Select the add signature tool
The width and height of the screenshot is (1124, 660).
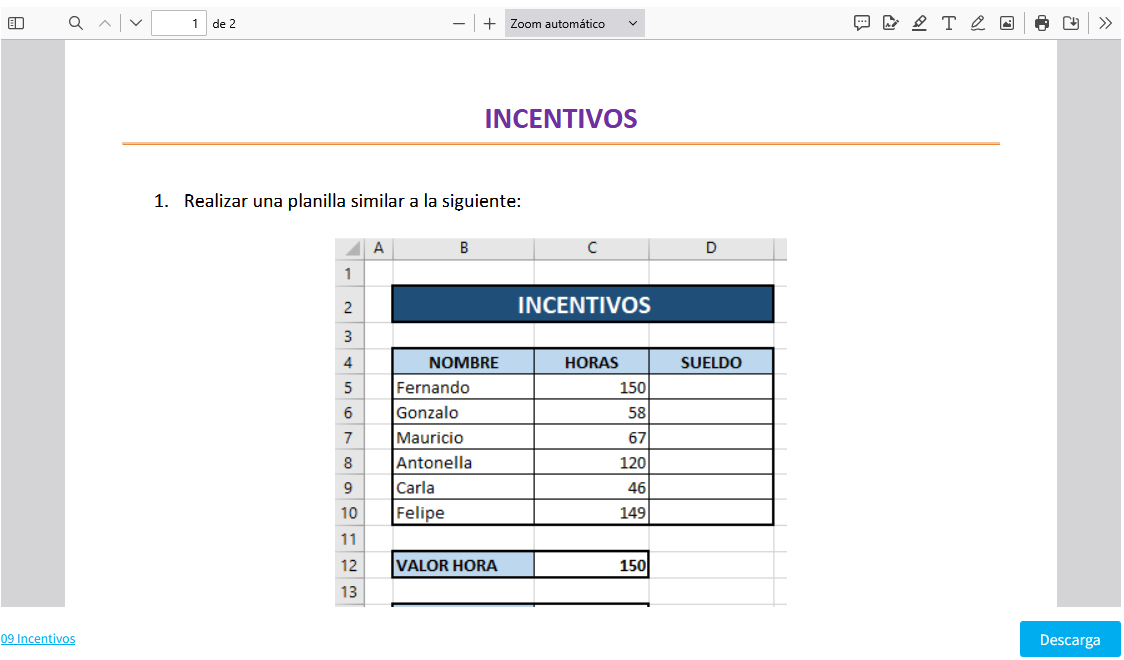(x=890, y=23)
